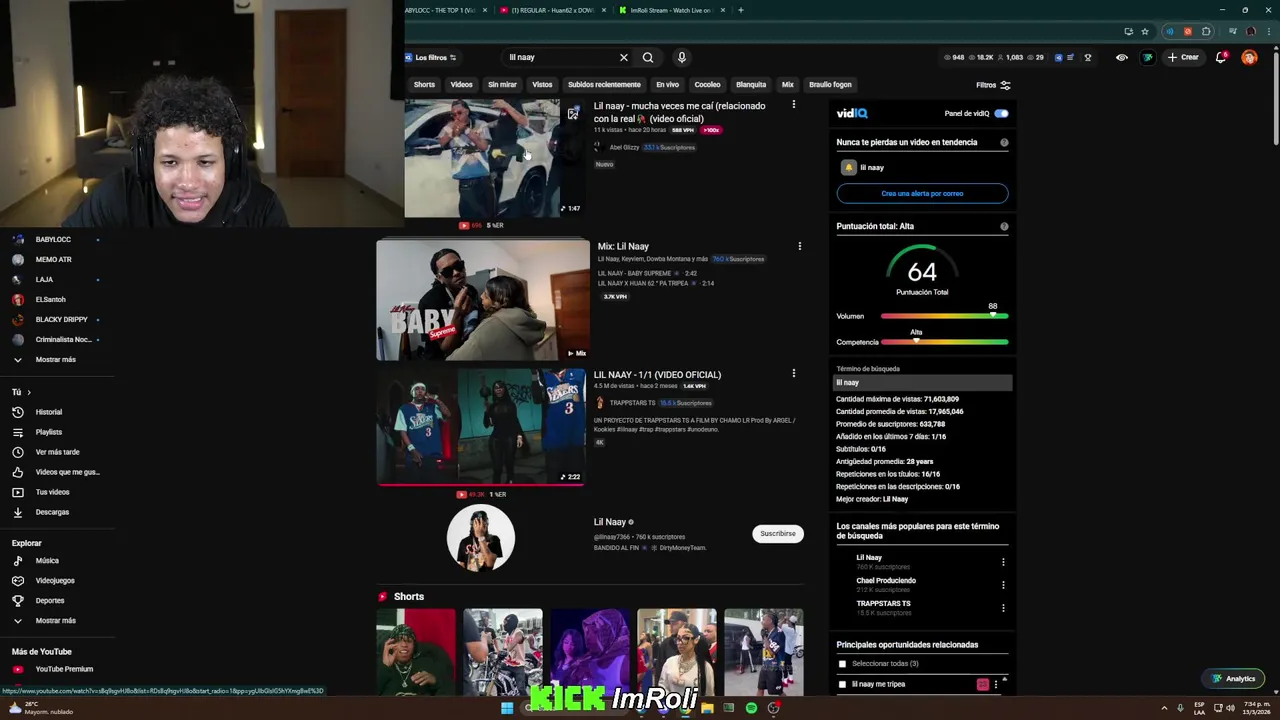The width and height of the screenshot is (1280, 720).
Task: Click the Volumen score slider
Action: coord(944,316)
